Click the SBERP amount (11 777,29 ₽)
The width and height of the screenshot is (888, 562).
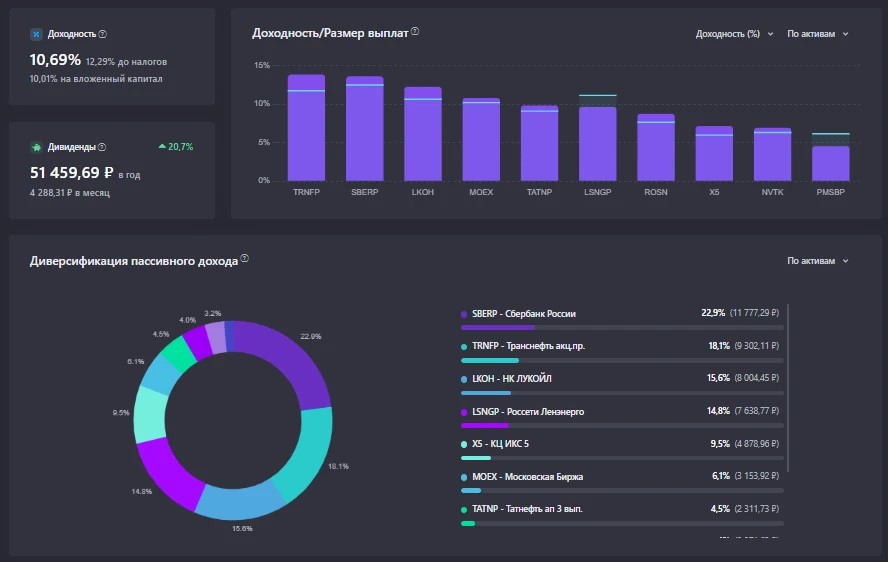tap(754, 313)
